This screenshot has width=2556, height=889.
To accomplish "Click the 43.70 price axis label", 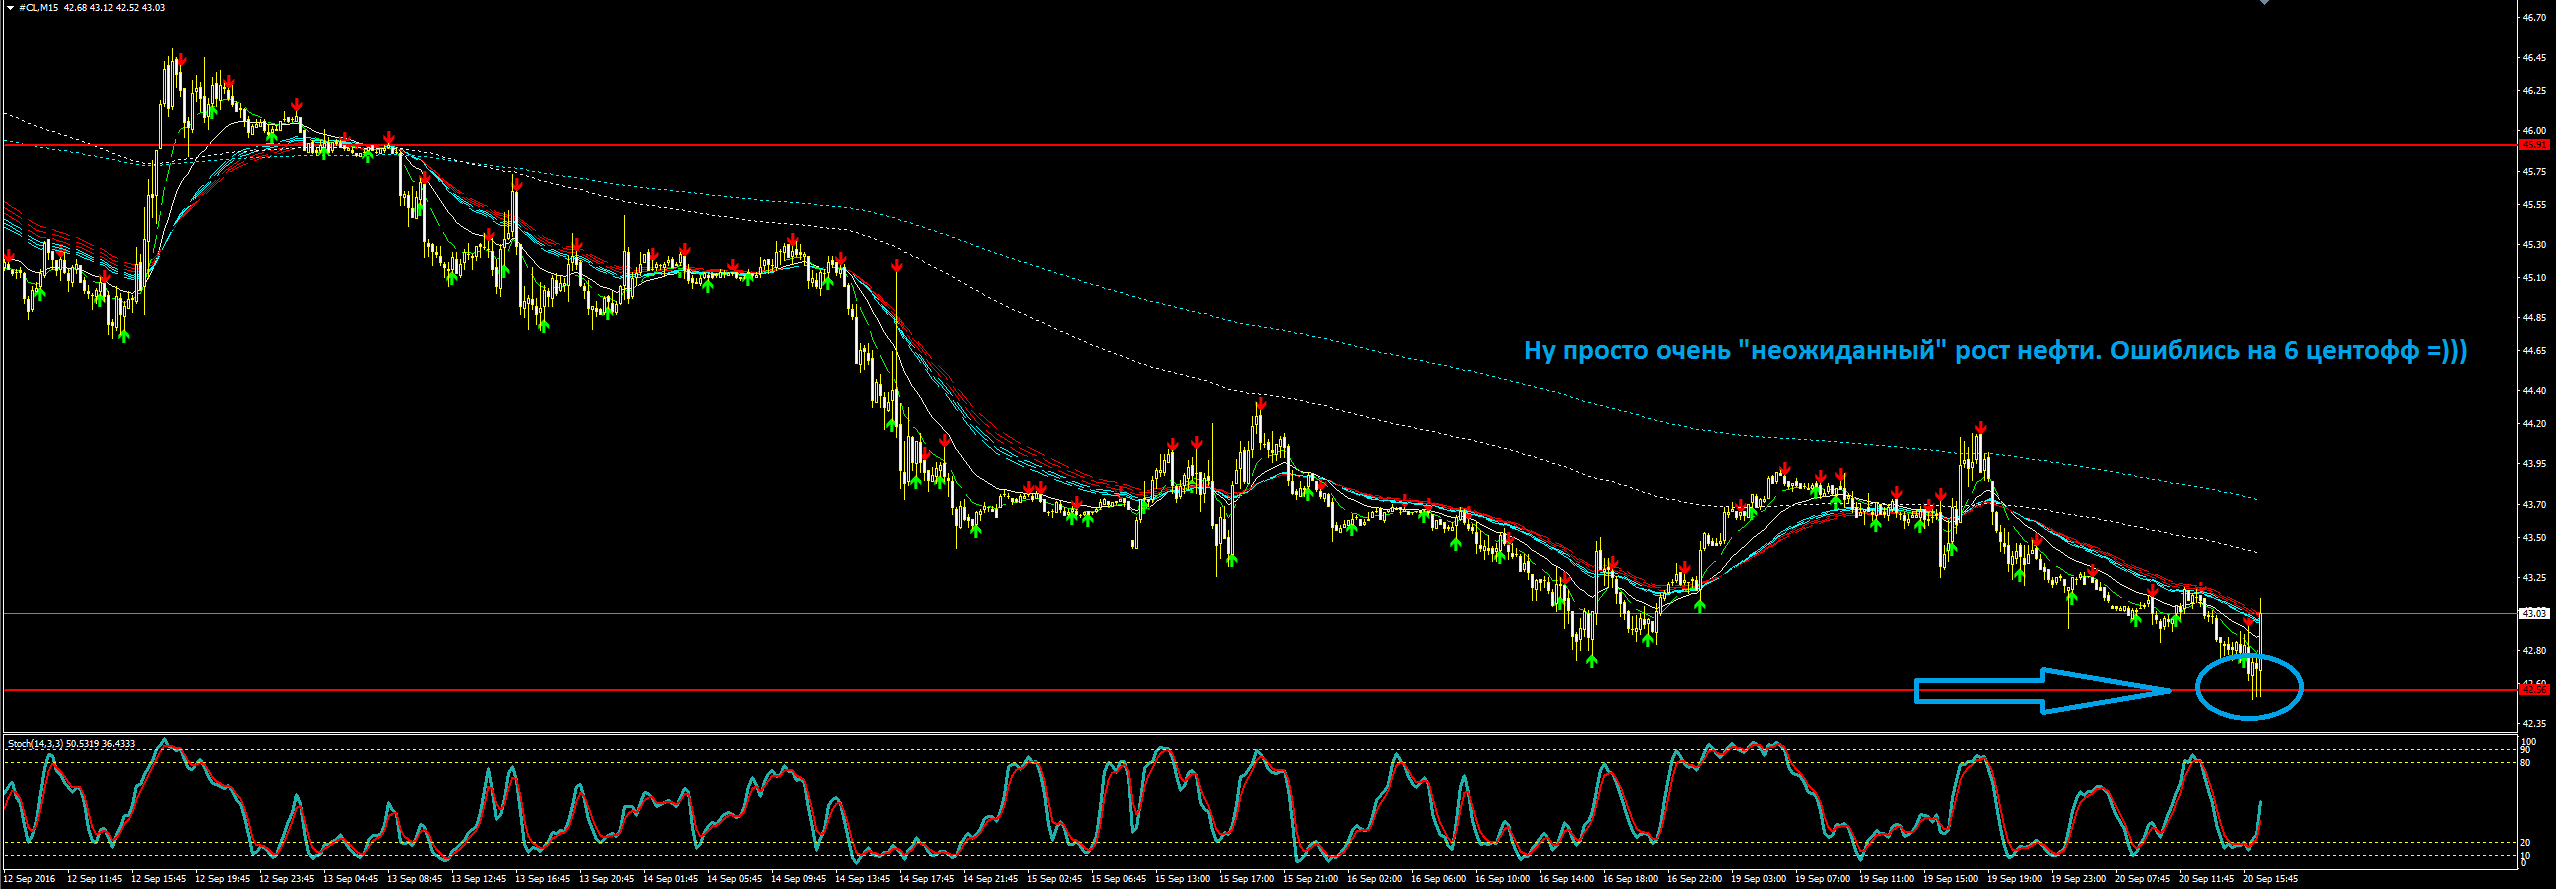I will 2535,505.
